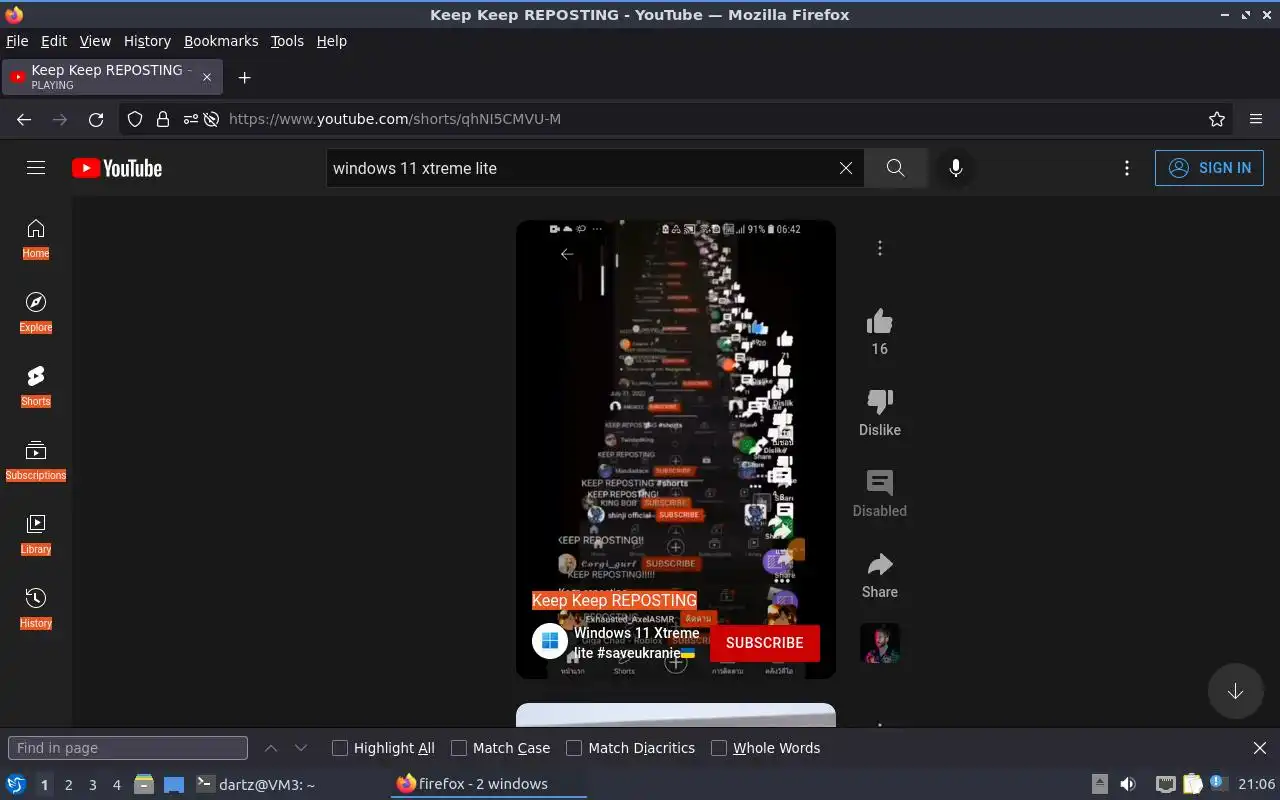Go back in Firefox

24,119
